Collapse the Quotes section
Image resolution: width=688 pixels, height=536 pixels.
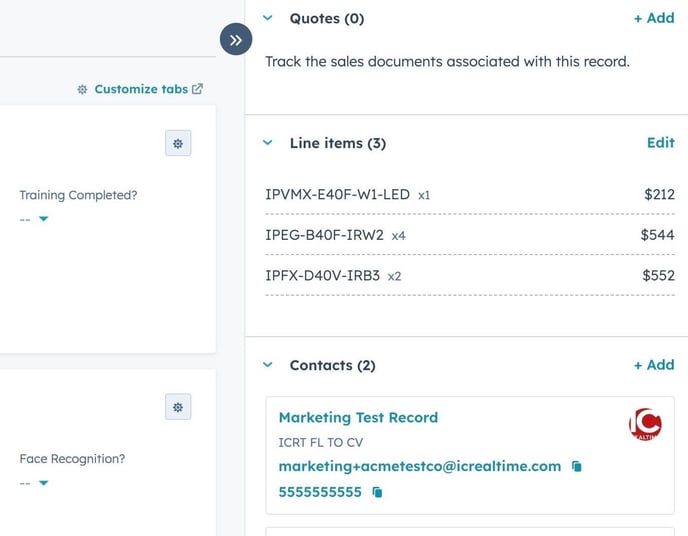point(267,18)
